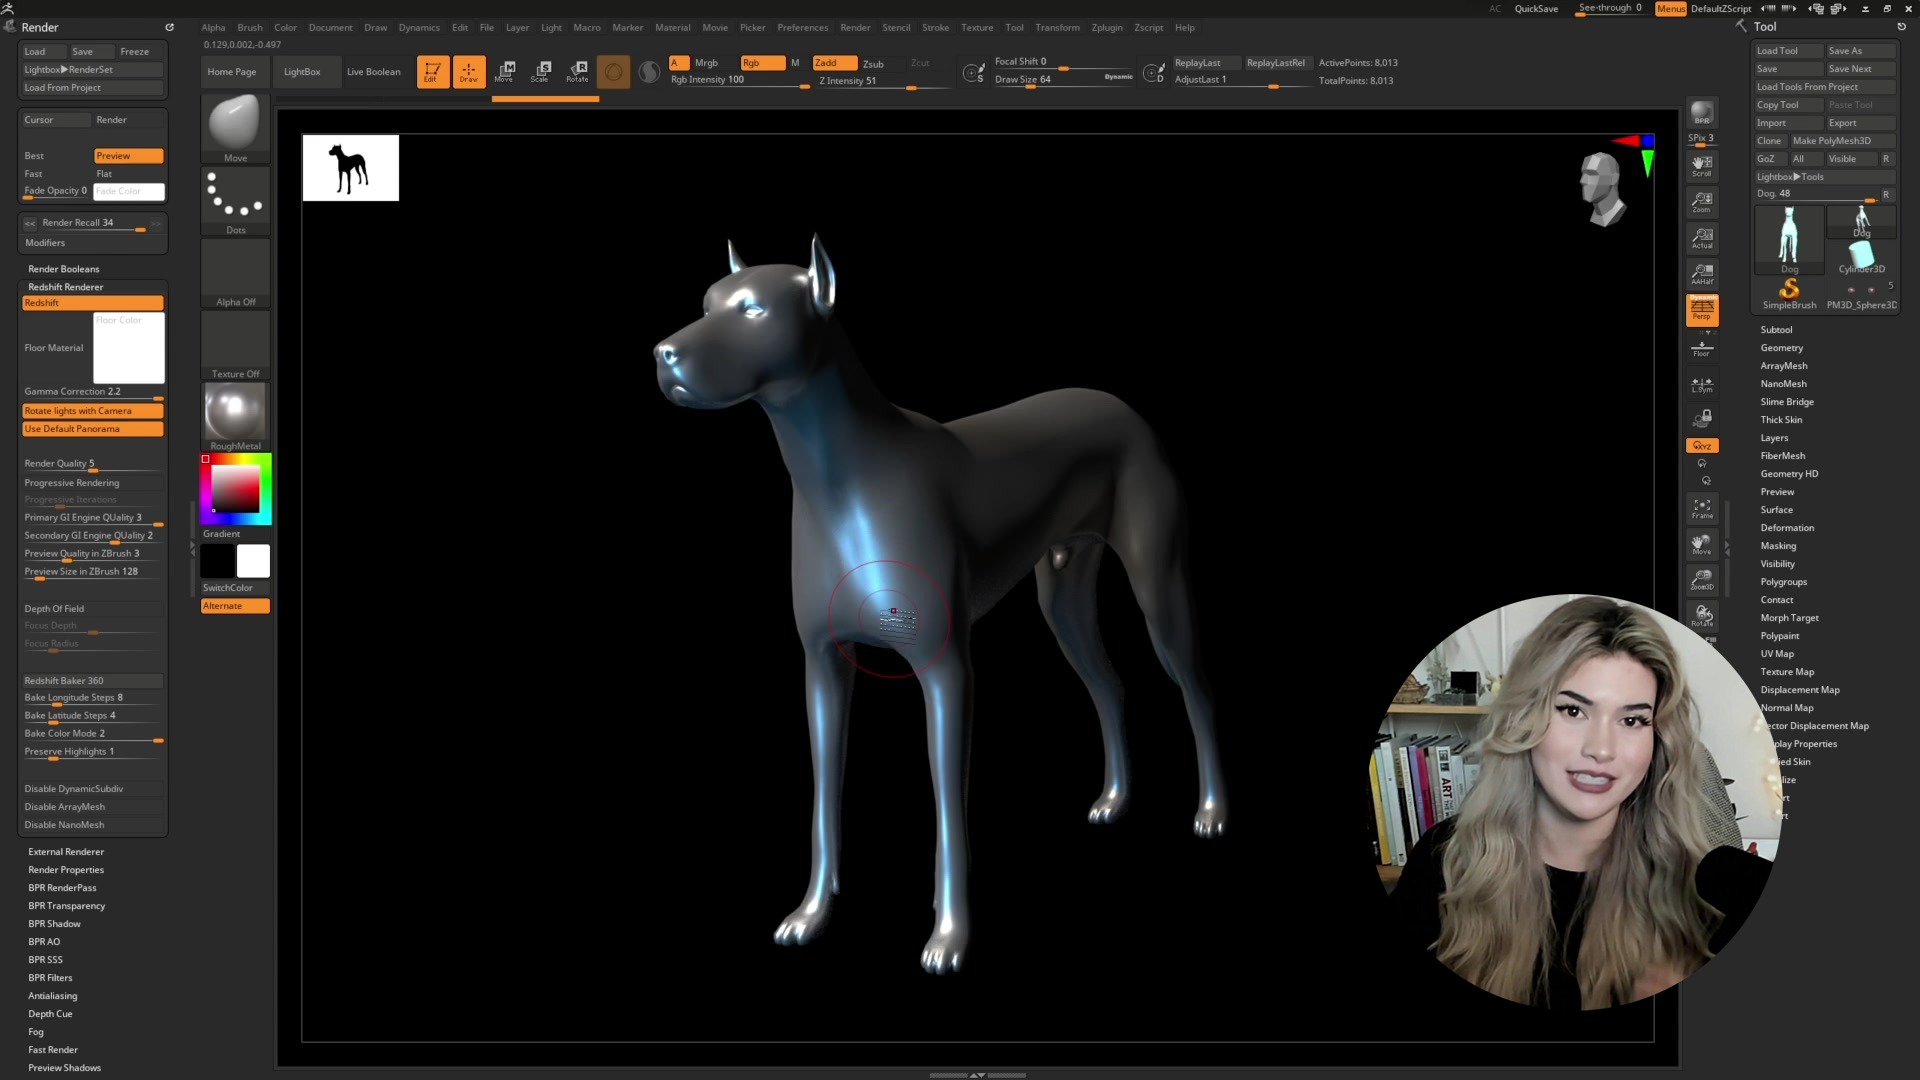The height and width of the screenshot is (1080, 1920).
Task: Open the Stroke menu
Action: click(x=935, y=27)
